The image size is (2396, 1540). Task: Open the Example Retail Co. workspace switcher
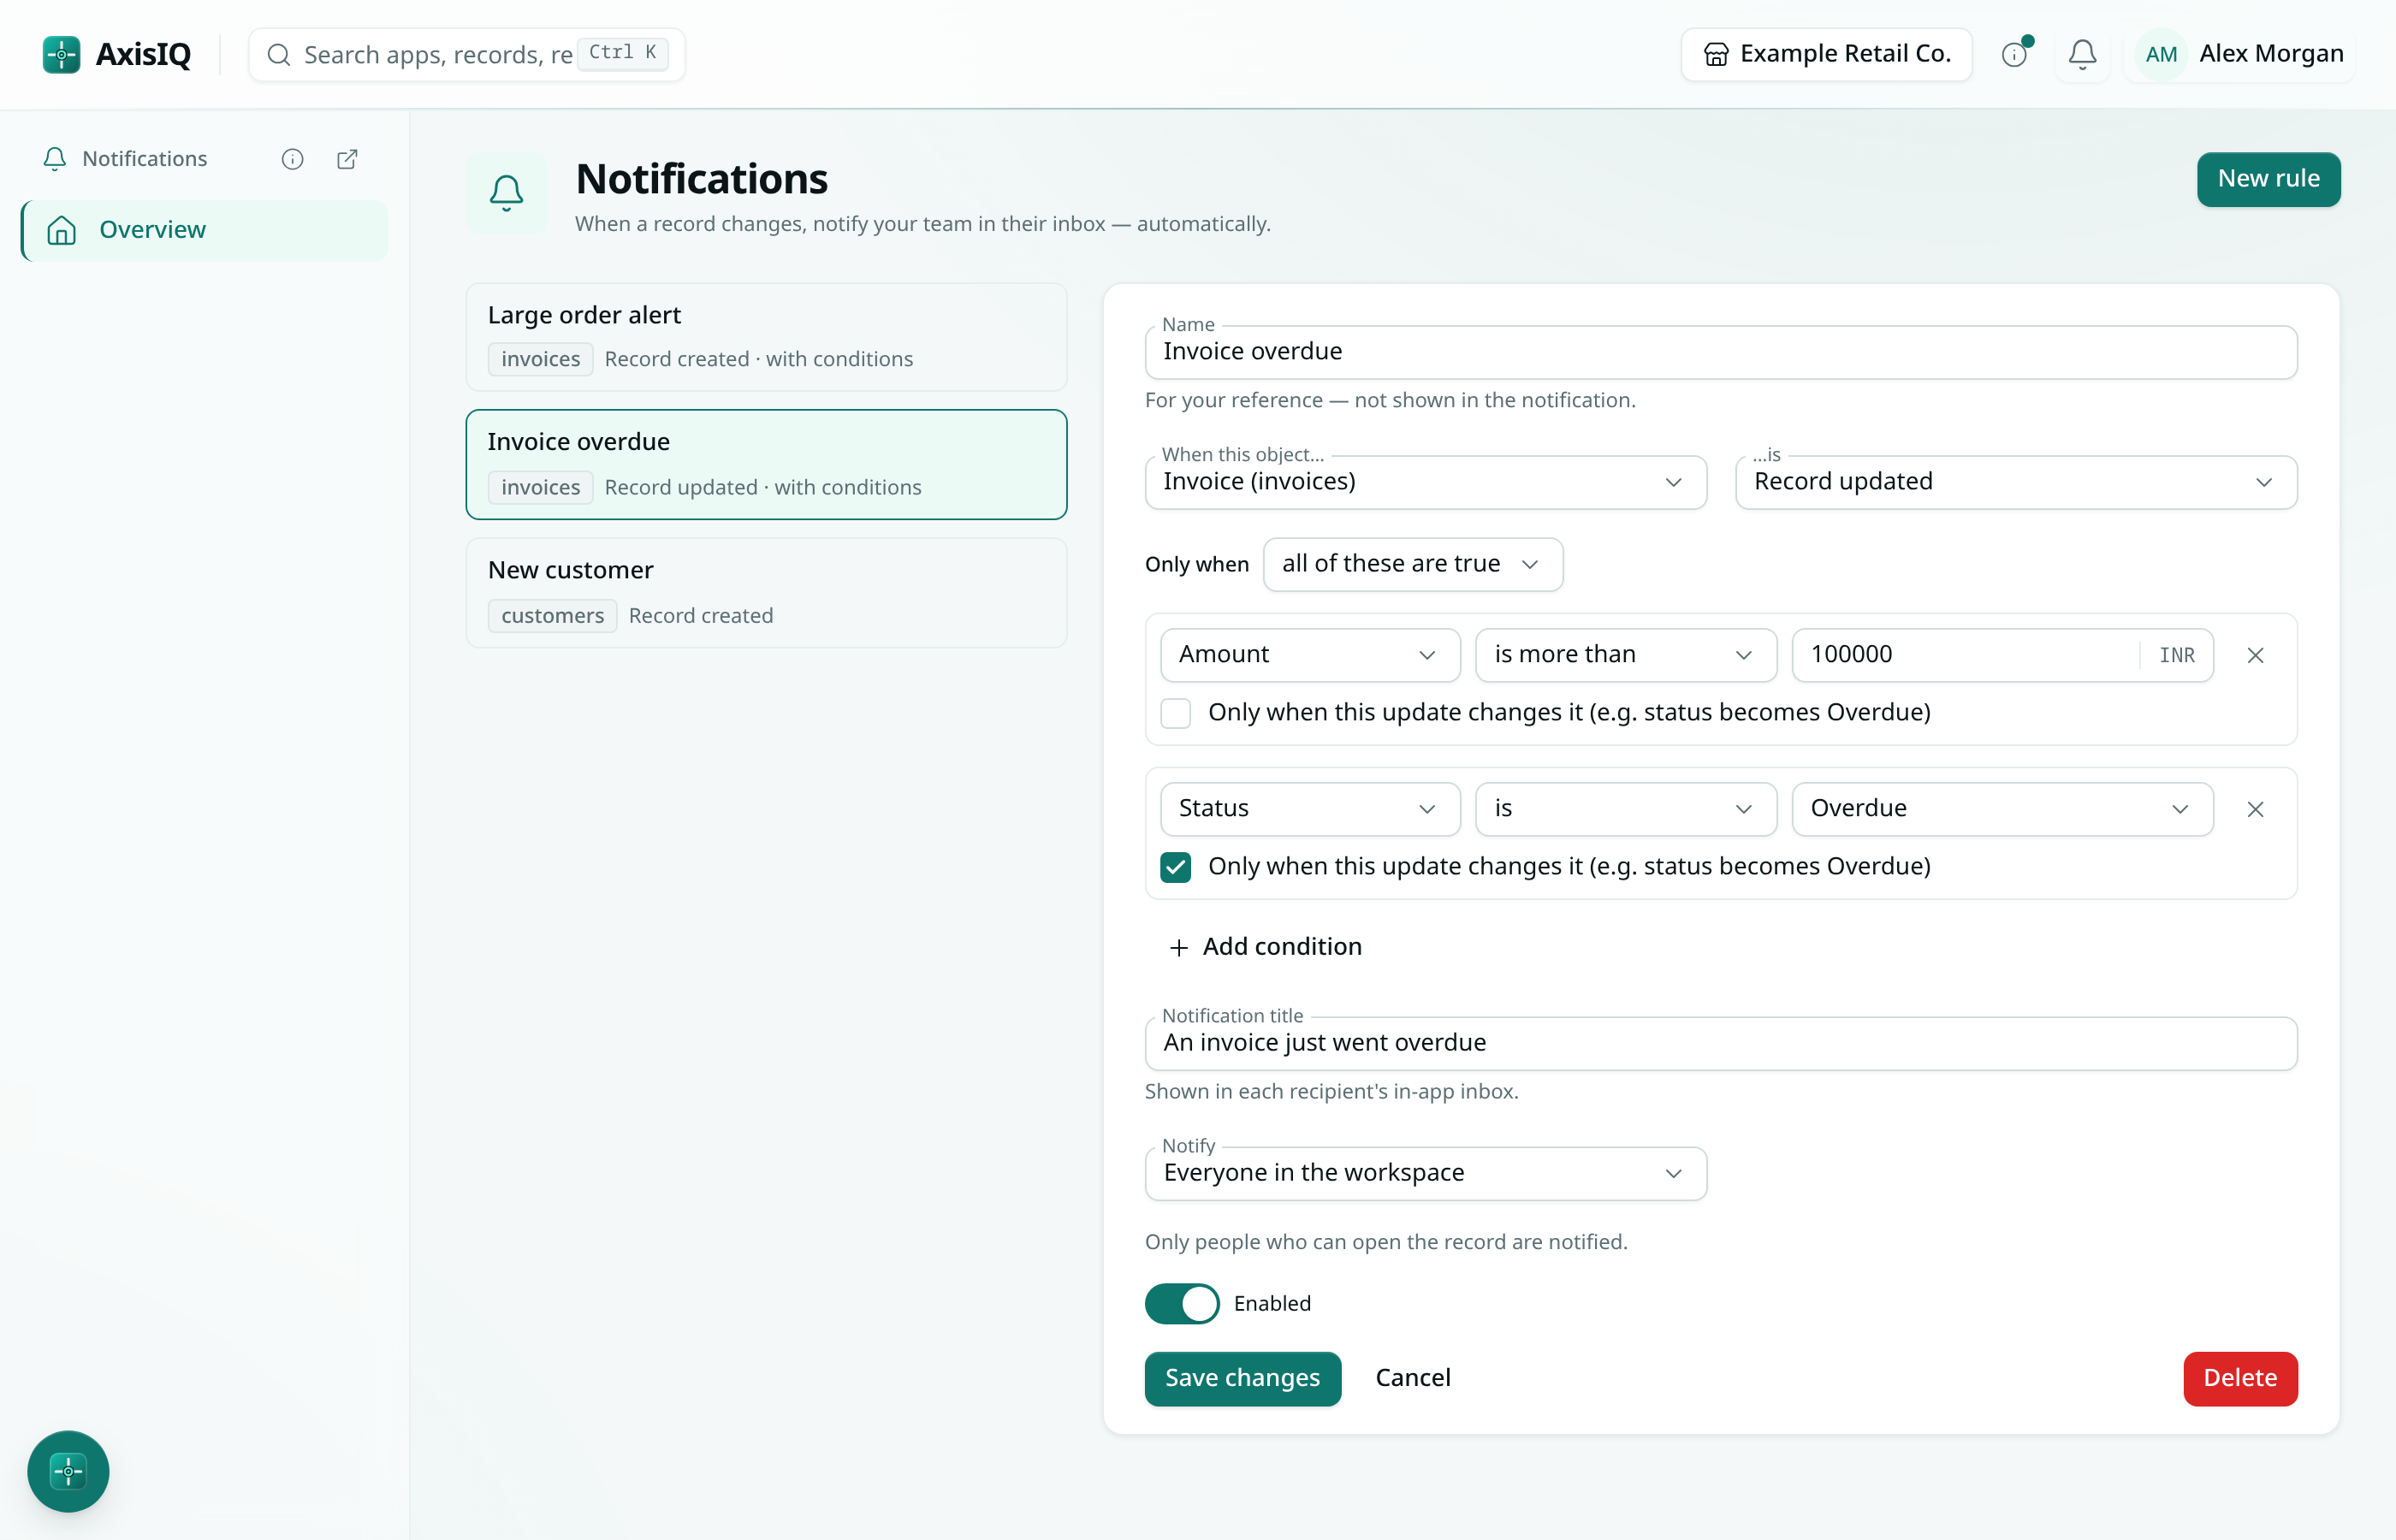1826,54
